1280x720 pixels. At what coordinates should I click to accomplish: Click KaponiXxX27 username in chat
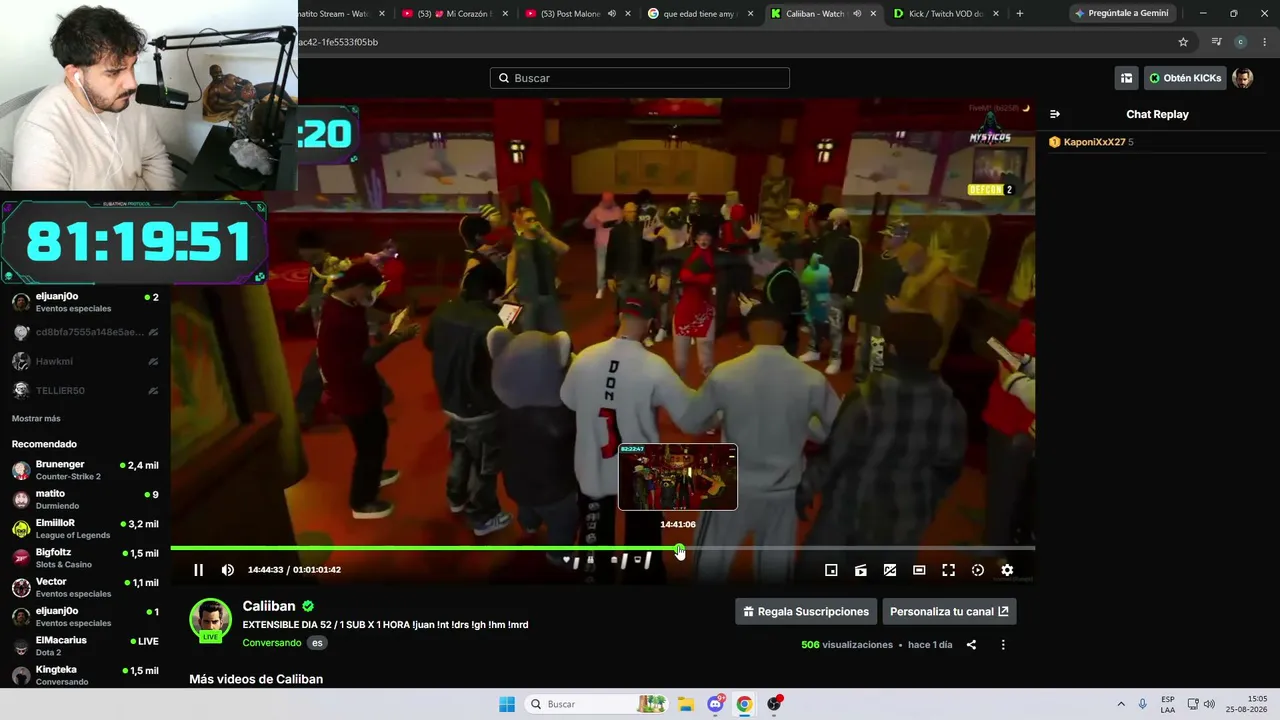[x=1094, y=142]
